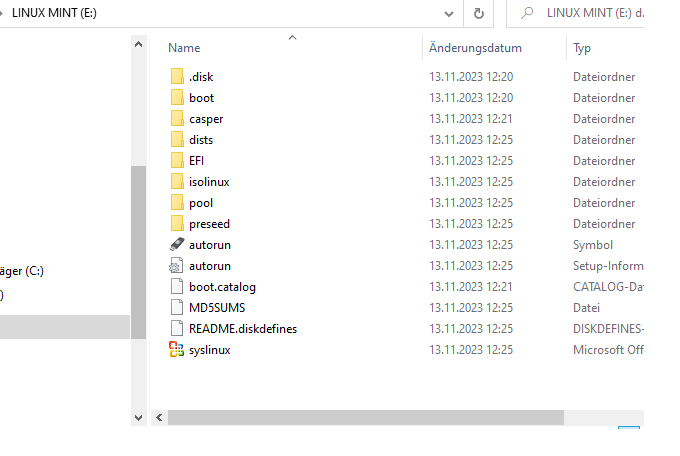The image size is (680, 456).
Task: Click the syslinux Microsoft Office icon
Action: (x=177, y=349)
